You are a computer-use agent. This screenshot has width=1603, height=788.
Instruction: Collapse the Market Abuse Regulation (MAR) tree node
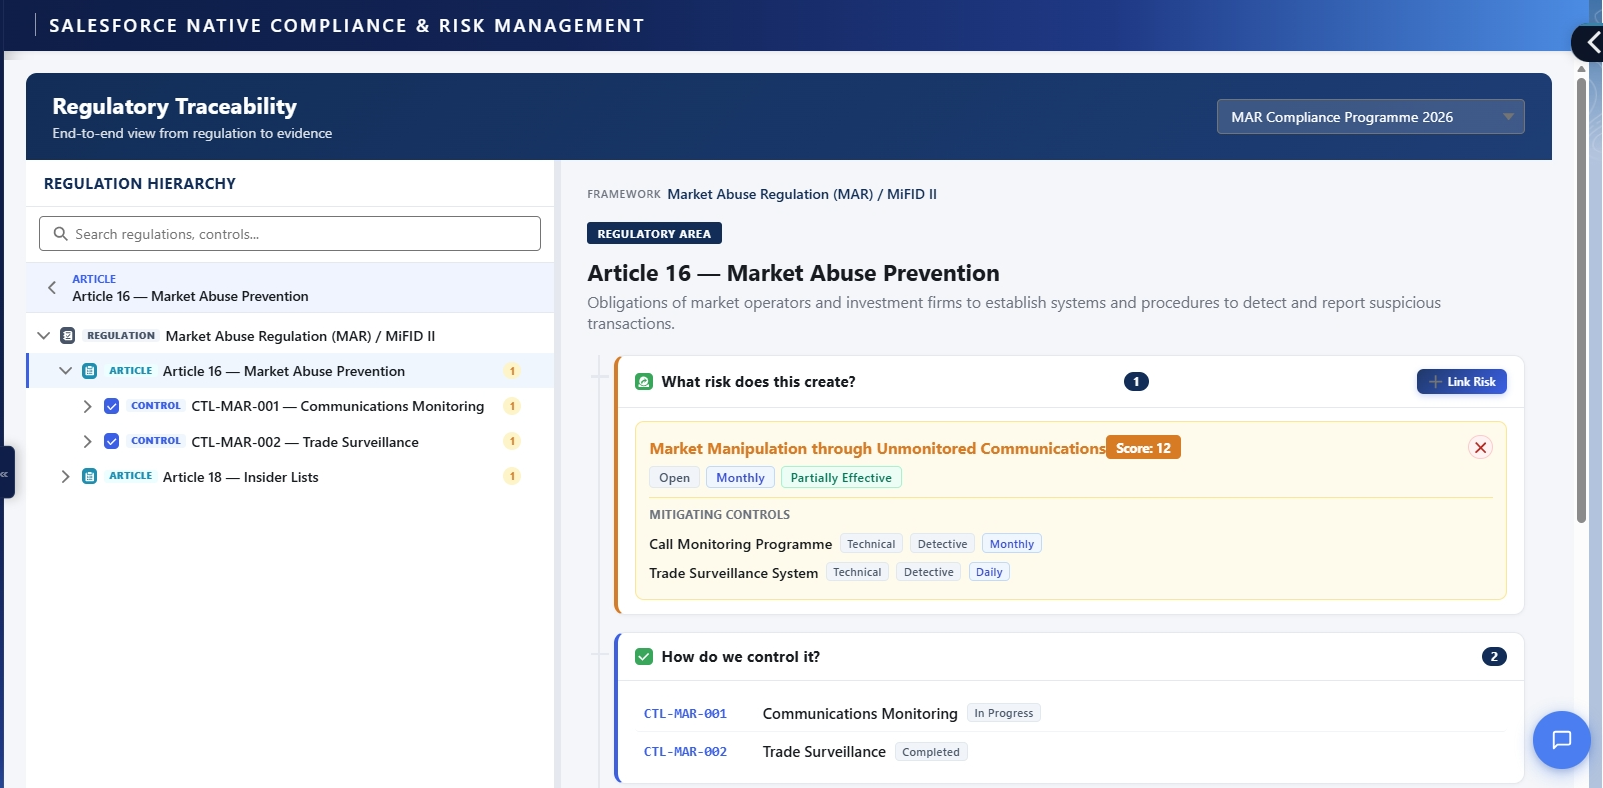pyautogui.click(x=43, y=336)
